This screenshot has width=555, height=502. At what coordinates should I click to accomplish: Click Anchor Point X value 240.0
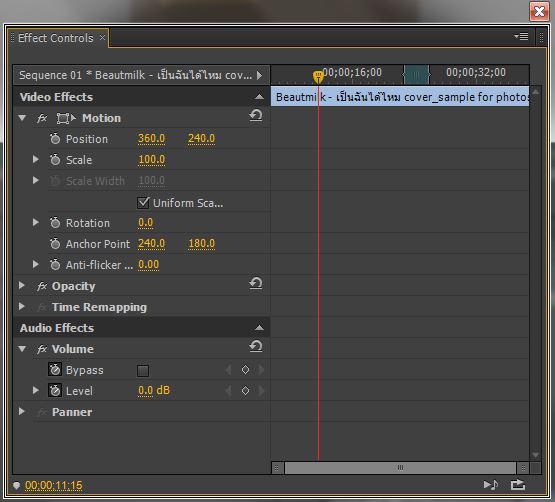[x=151, y=243]
